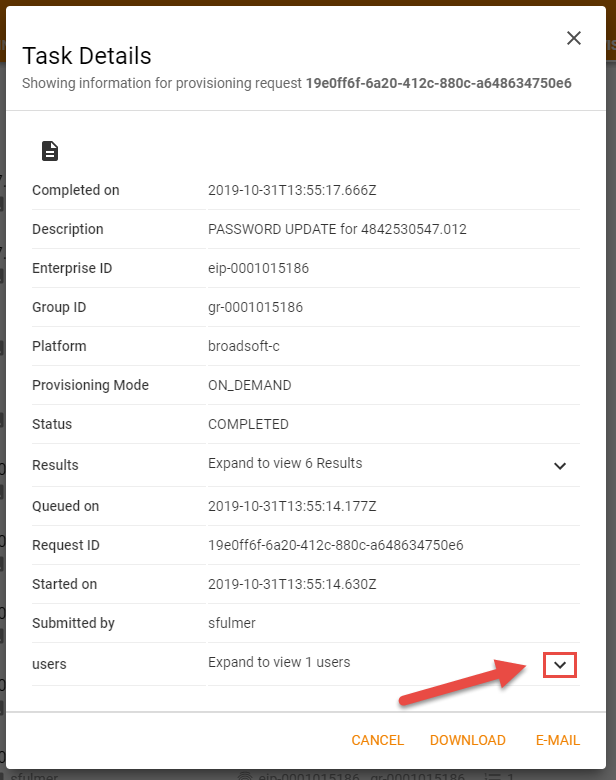Select the Request ID value in the table
This screenshot has height=780, width=616.
pyautogui.click(x=335, y=545)
